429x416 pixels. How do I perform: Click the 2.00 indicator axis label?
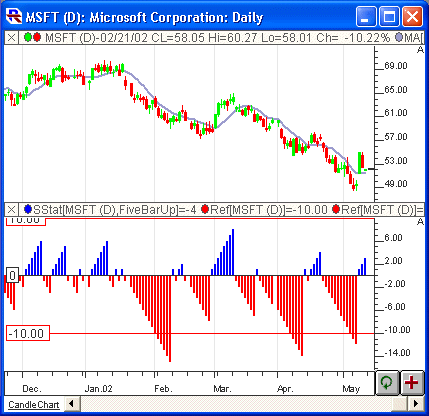click(x=393, y=261)
